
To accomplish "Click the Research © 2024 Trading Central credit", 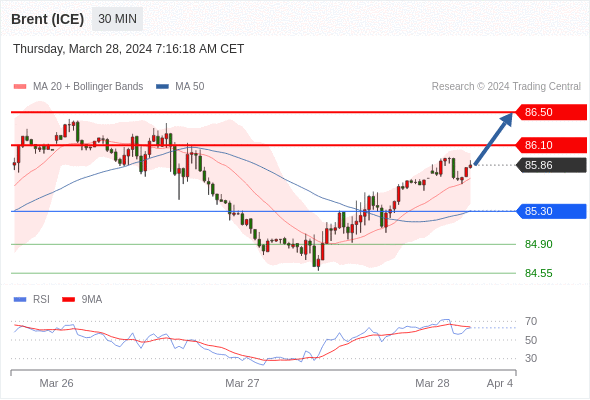I will 506,87.
